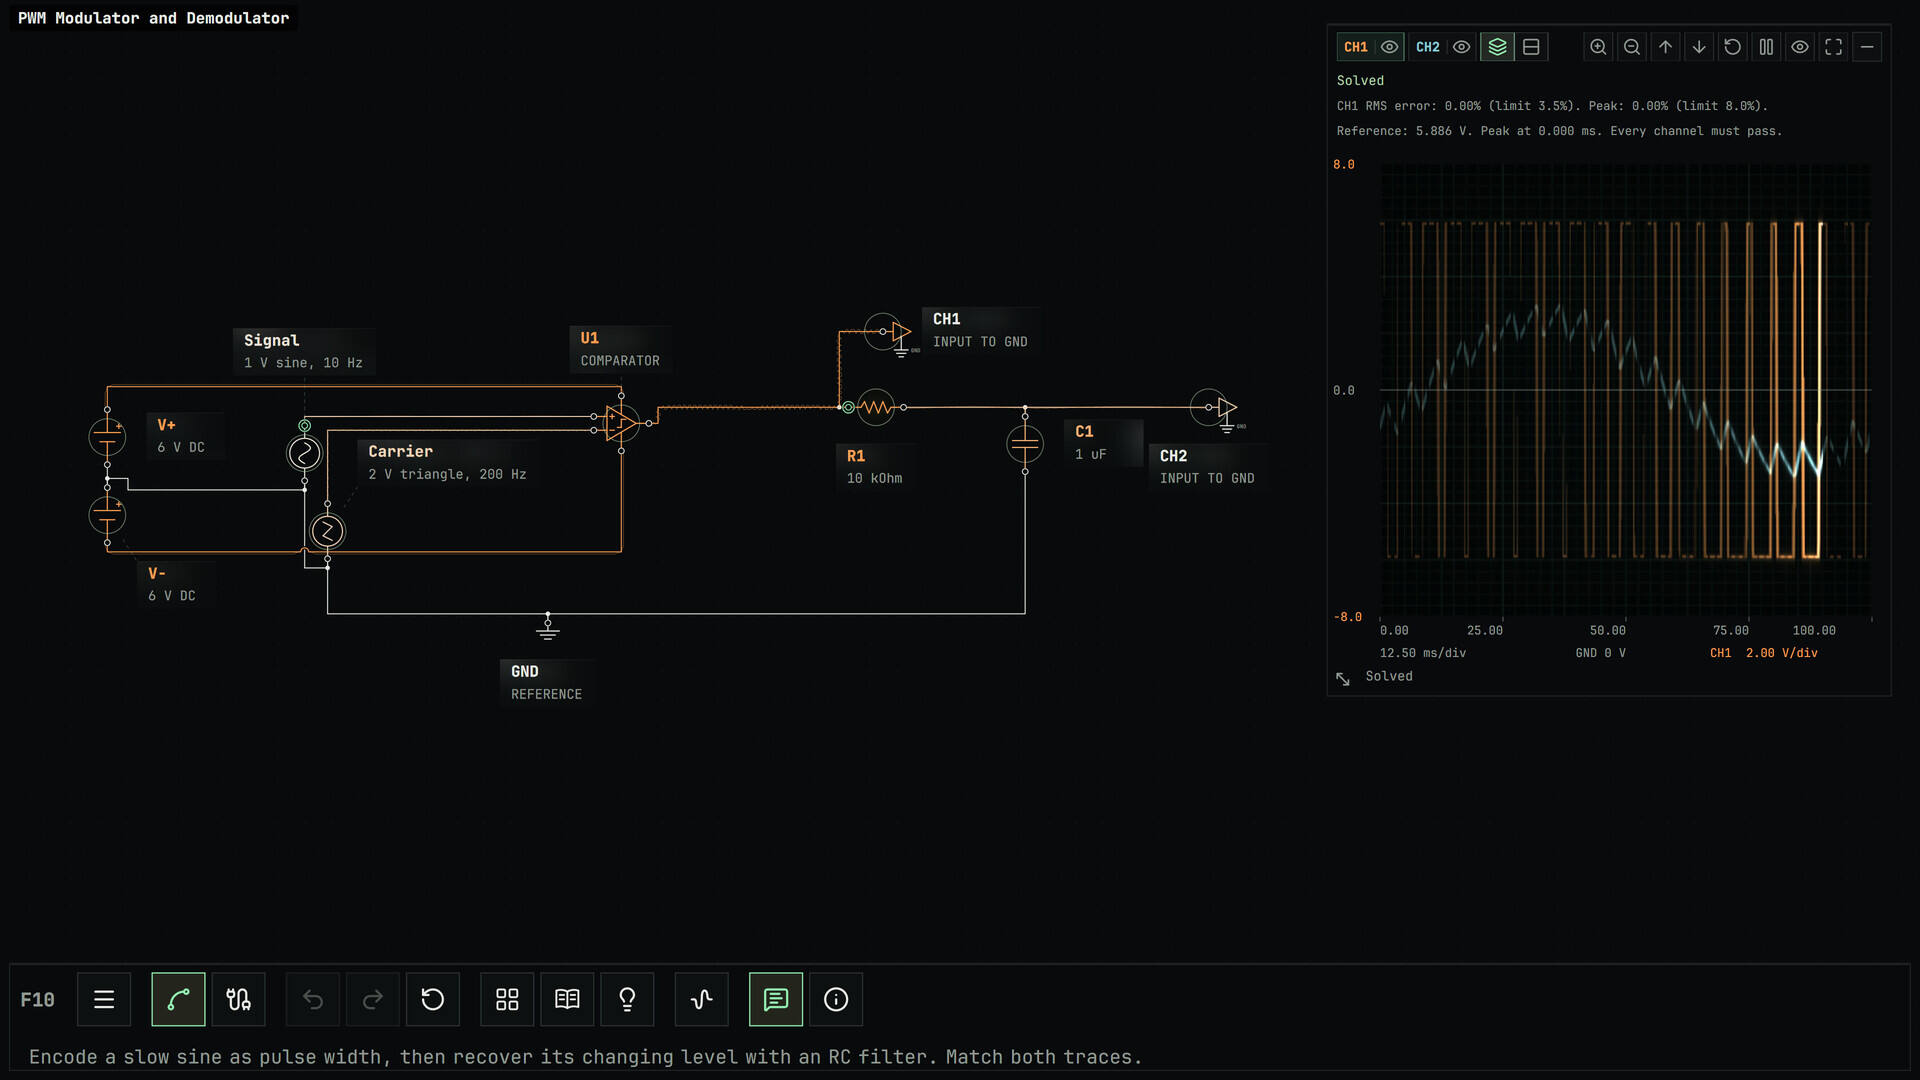
Task: Select the U1 comparator component
Action: pyautogui.click(x=621, y=423)
